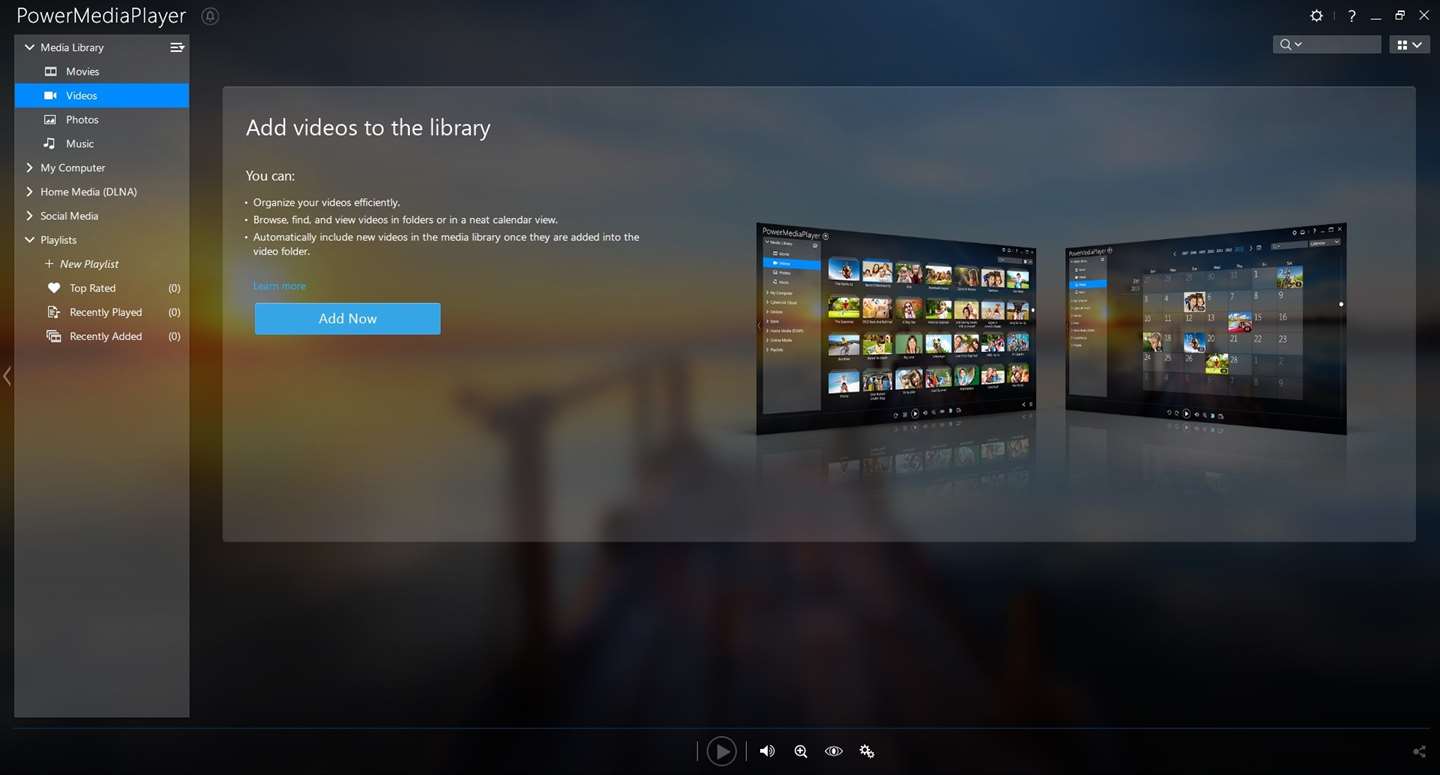Open the help question mark
The height and width of the screenshot is (775, 1440).
(1352, 16)
